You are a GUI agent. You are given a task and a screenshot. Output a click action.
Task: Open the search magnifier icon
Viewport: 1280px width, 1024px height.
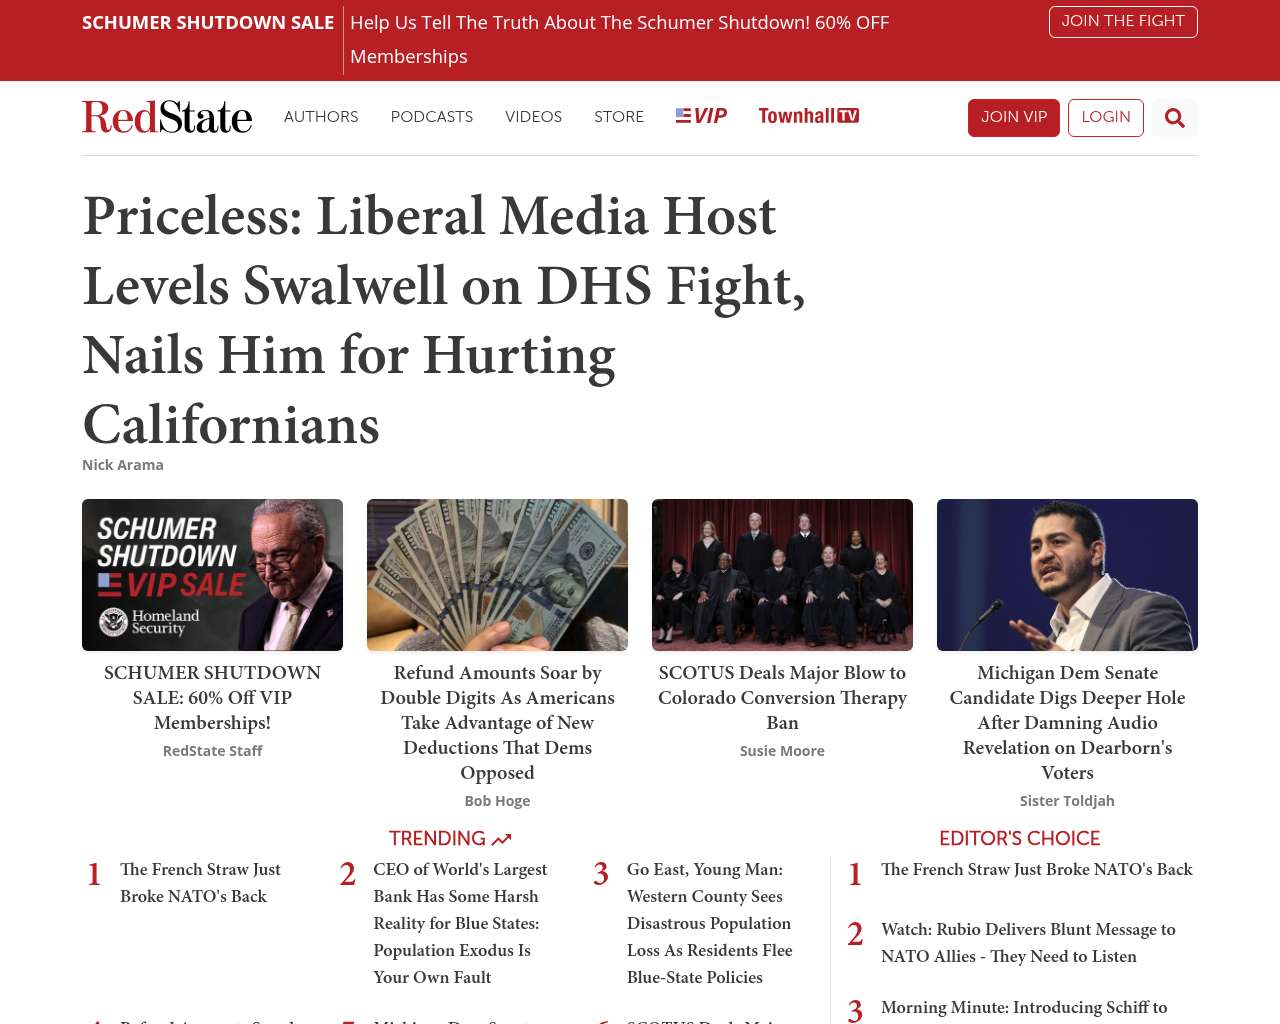point(1174,118)
